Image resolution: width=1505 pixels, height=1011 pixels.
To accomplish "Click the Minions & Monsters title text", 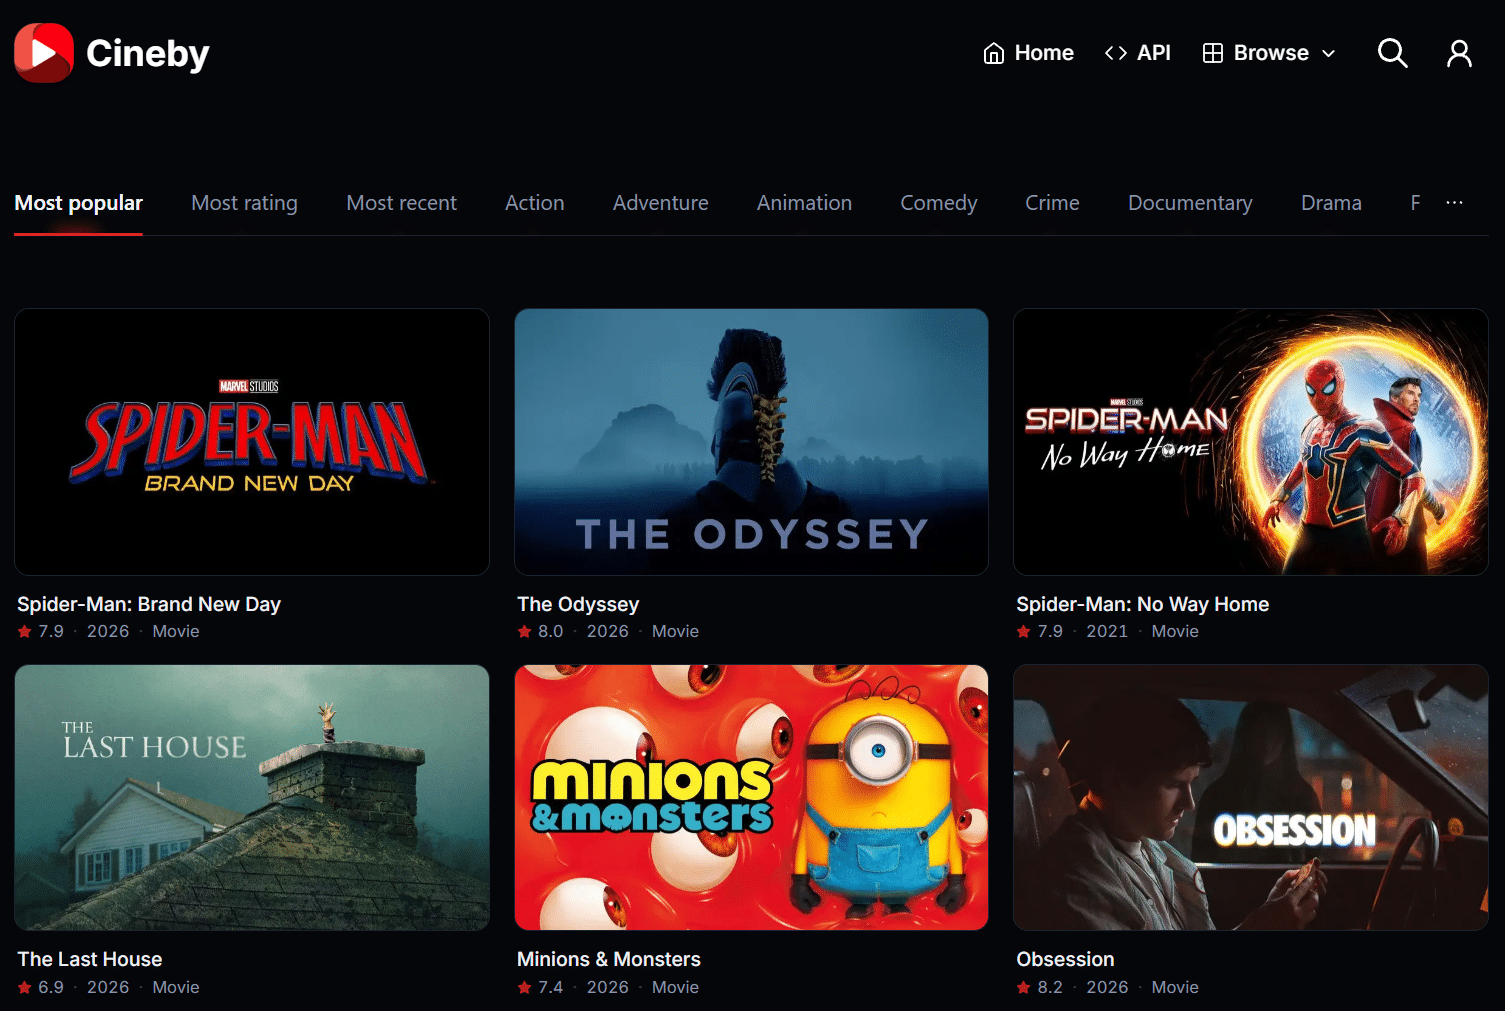I will (x=609, y=959).
